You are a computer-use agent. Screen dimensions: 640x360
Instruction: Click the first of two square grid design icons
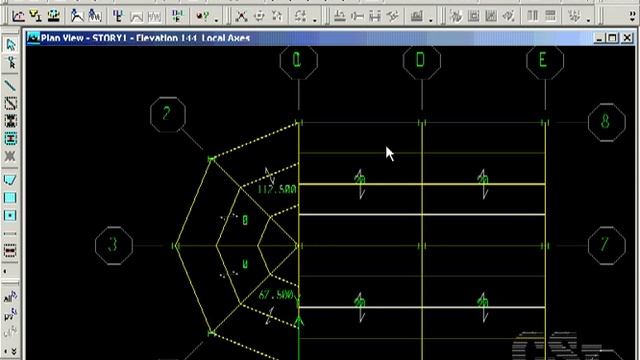(473, 16)
